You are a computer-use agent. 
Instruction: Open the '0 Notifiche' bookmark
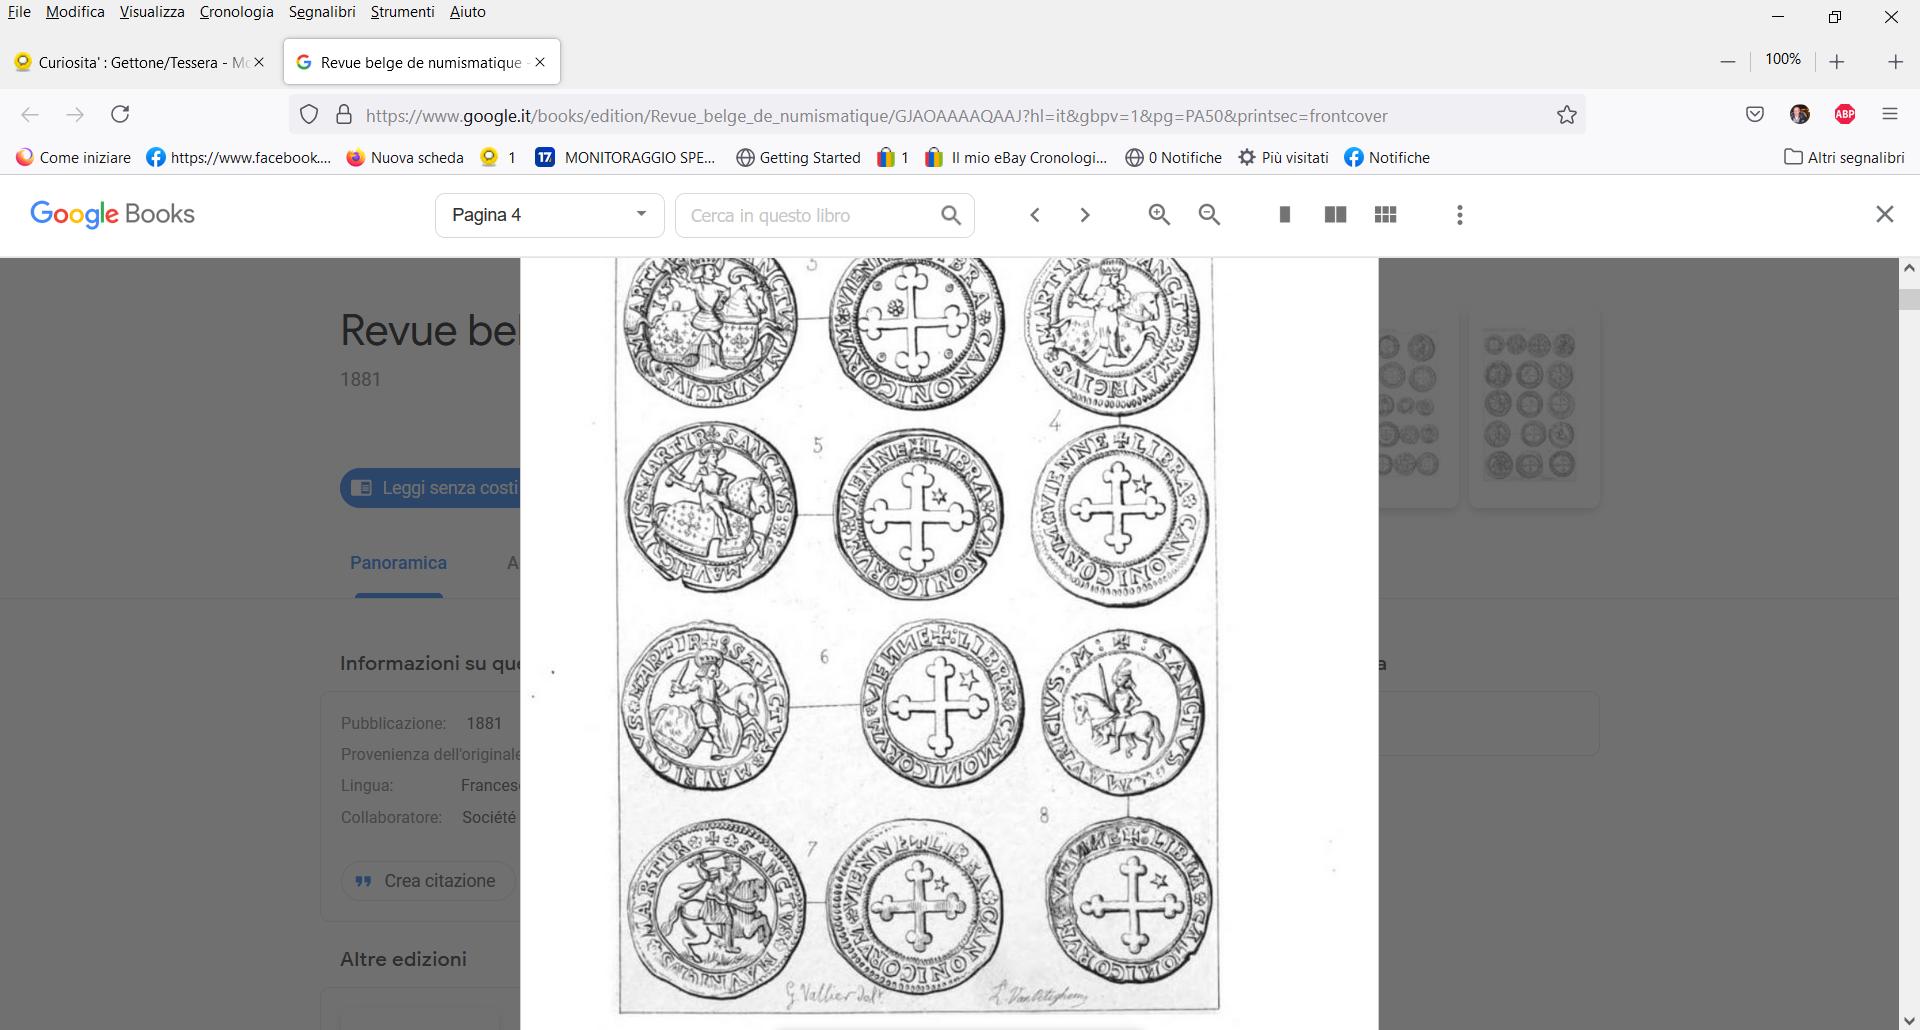coord(1173,157)
